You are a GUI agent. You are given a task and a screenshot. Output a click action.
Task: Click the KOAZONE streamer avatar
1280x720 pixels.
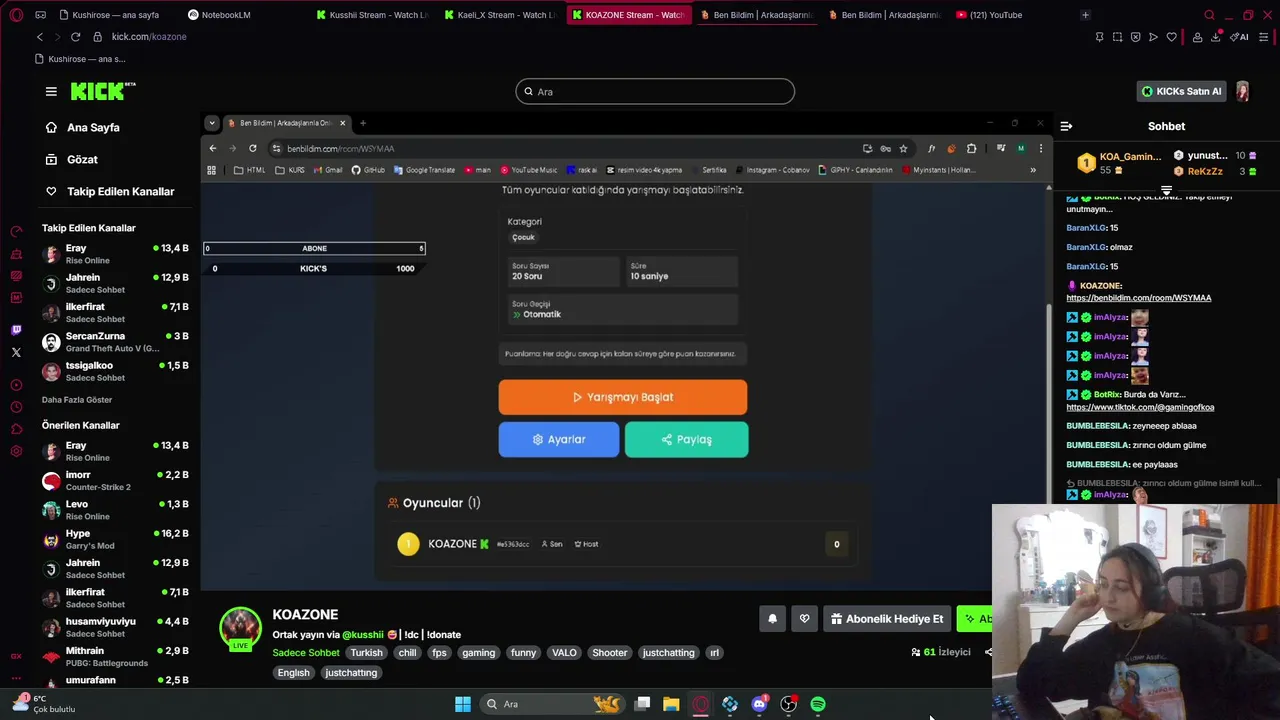240,628
